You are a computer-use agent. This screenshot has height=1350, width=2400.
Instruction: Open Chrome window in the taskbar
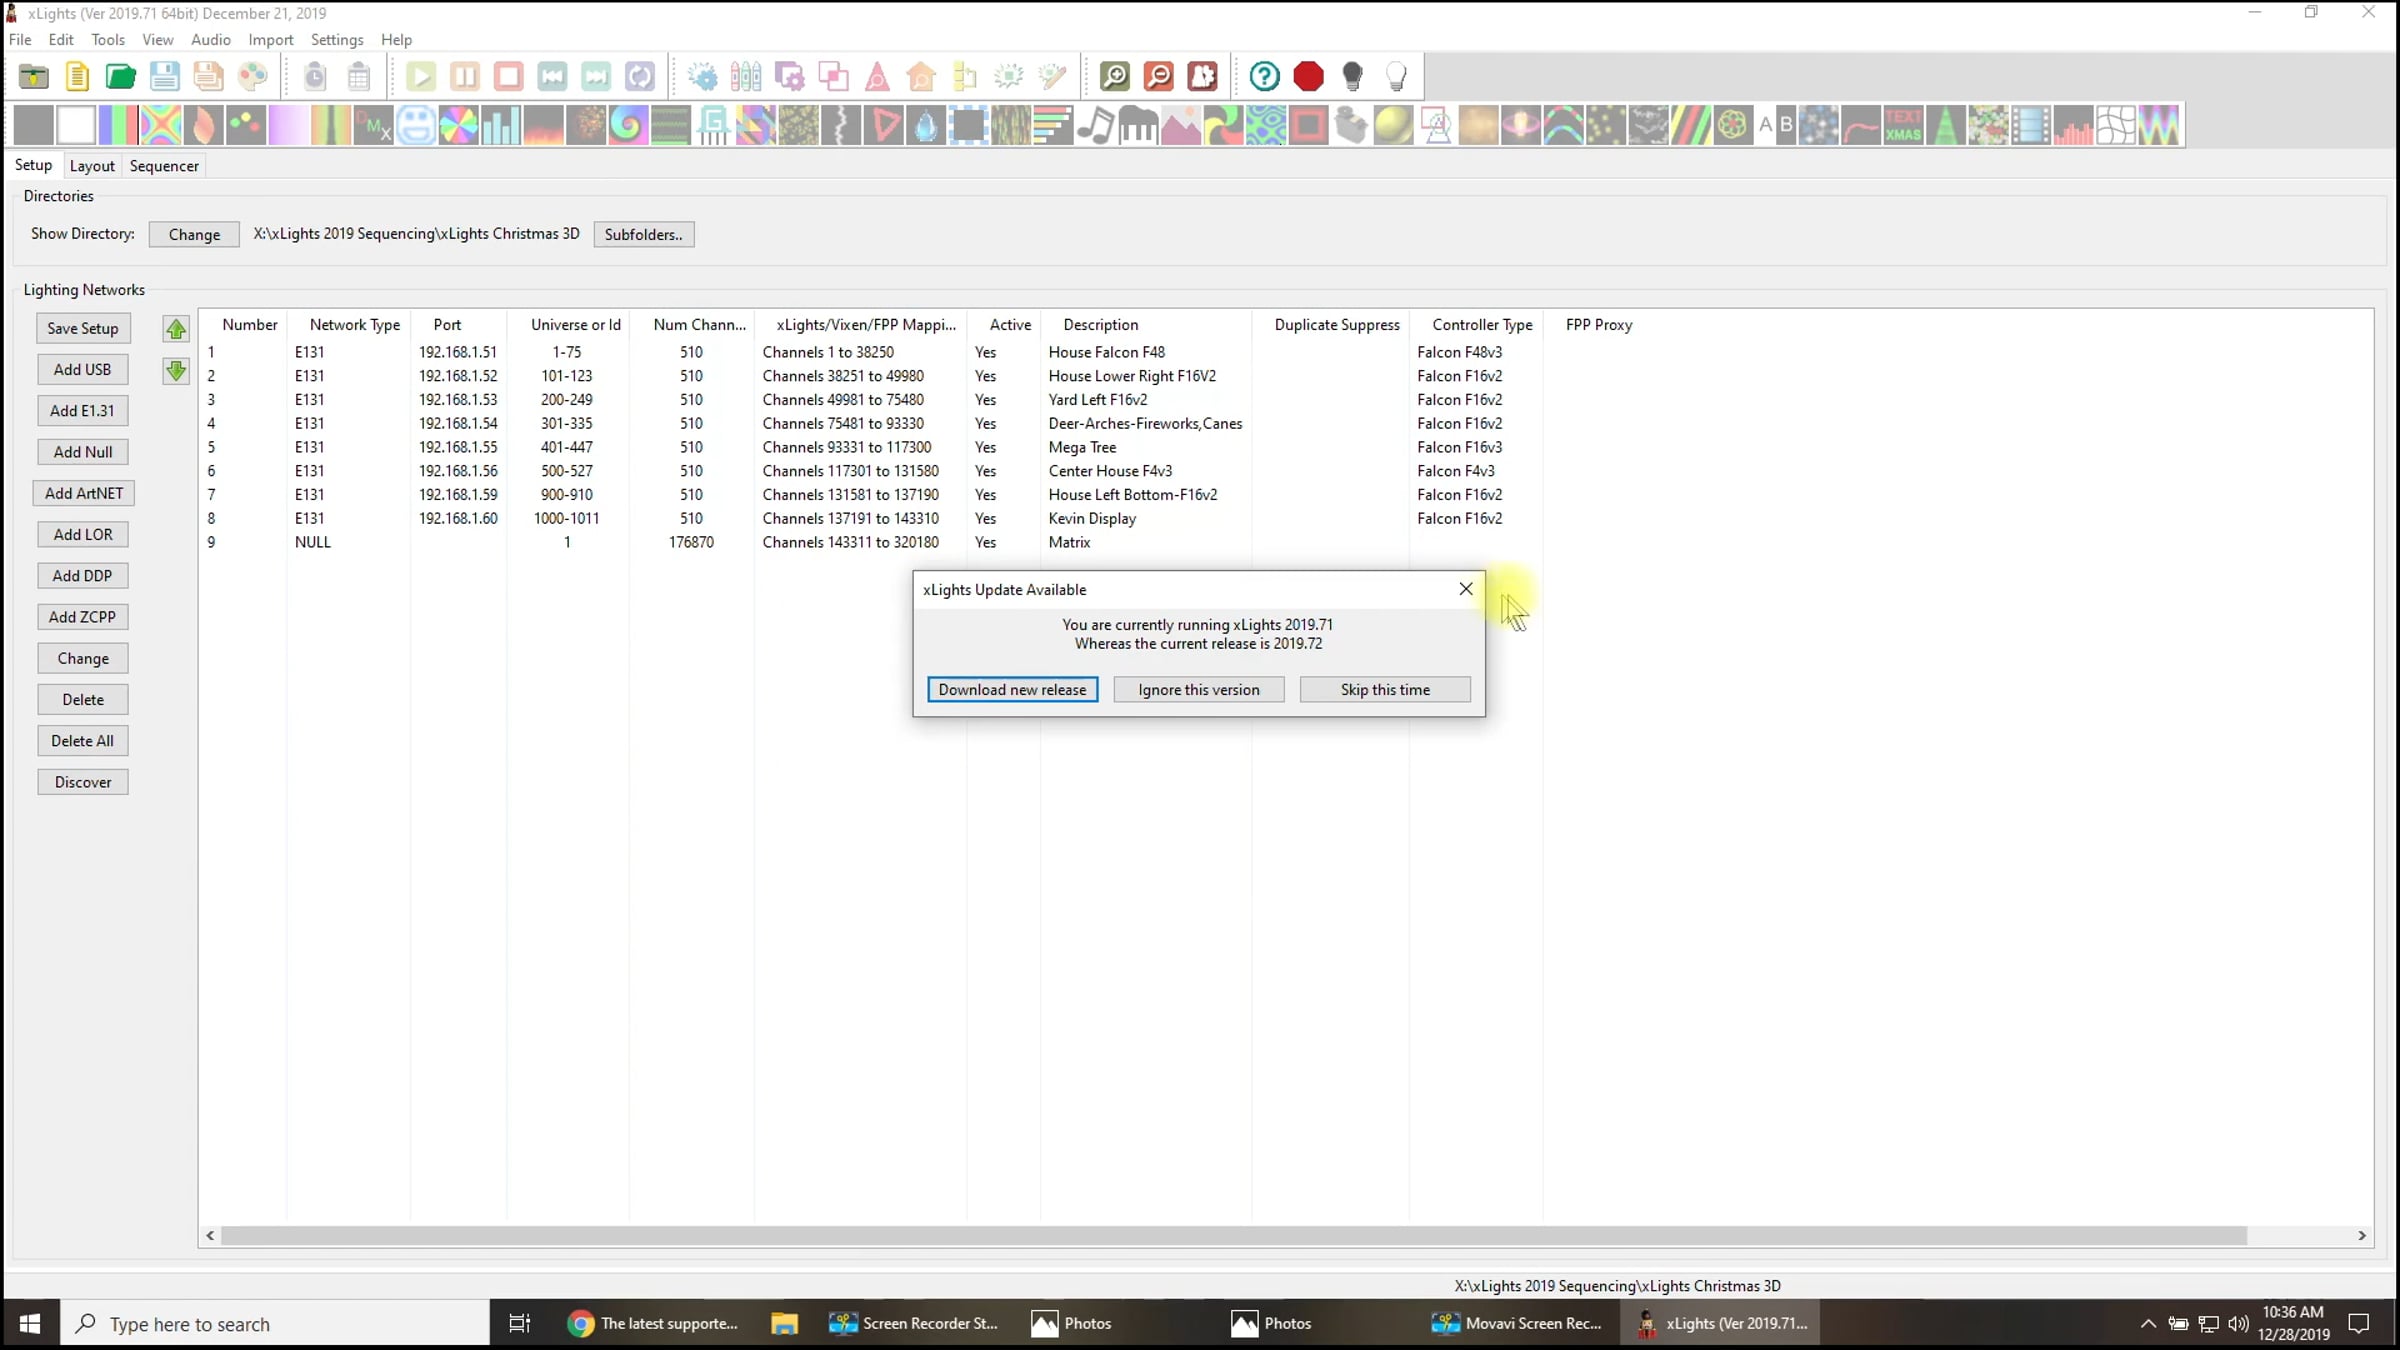tap(653, 1324)
